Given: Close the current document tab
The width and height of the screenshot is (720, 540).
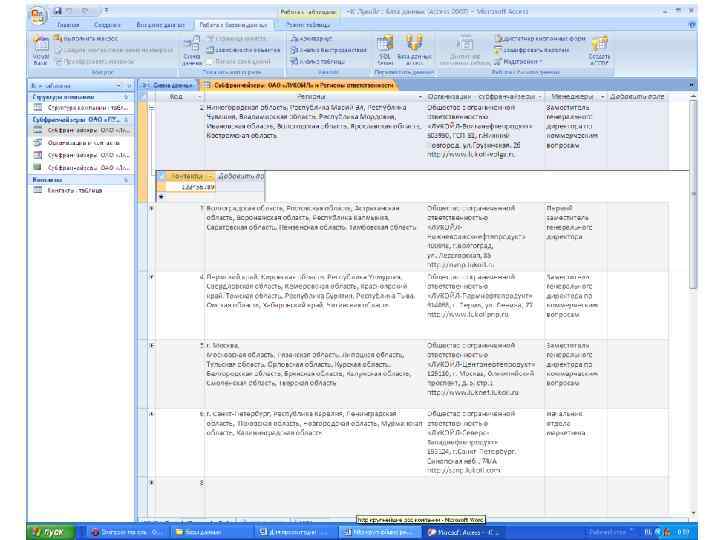Looking at the screenshot, I should tap(691, 85).
